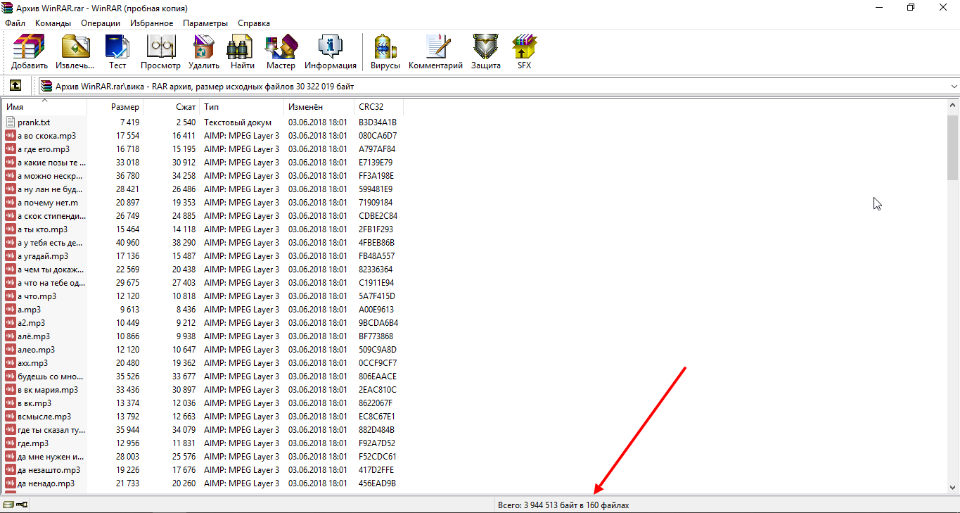Click the Защита (Protect) shield icon
The height and width of the screenshot is (513, 960).
click(x=486, y=51)
